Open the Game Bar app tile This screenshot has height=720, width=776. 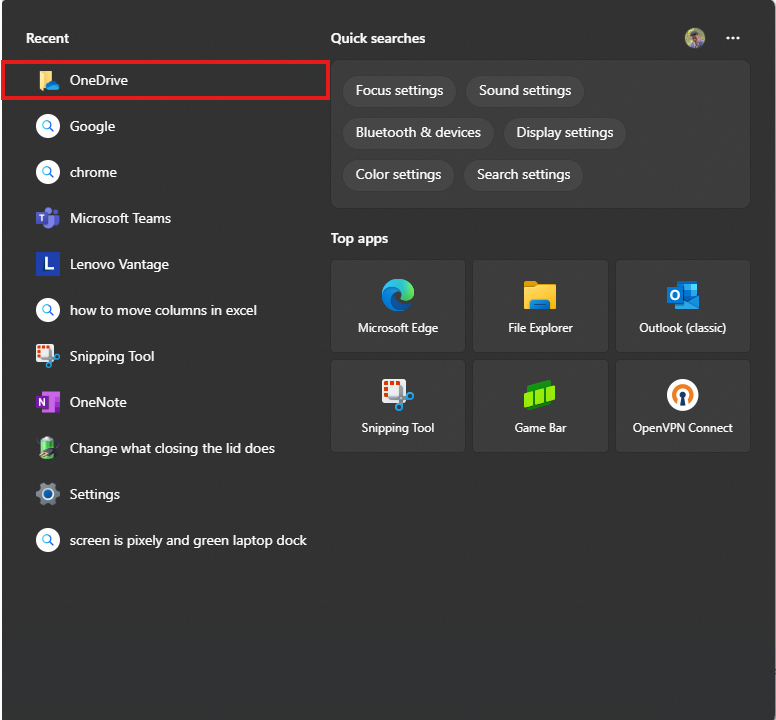coord(540,406)
